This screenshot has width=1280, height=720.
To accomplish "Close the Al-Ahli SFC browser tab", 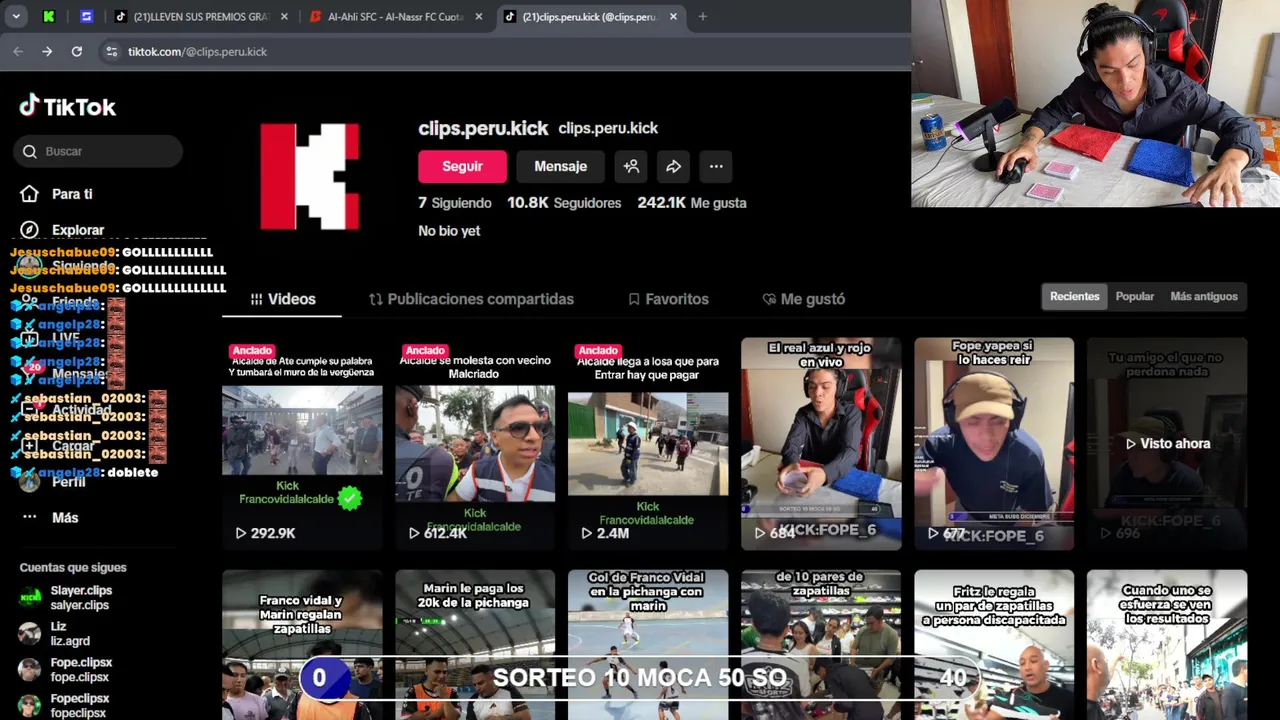I will point(479,16).
